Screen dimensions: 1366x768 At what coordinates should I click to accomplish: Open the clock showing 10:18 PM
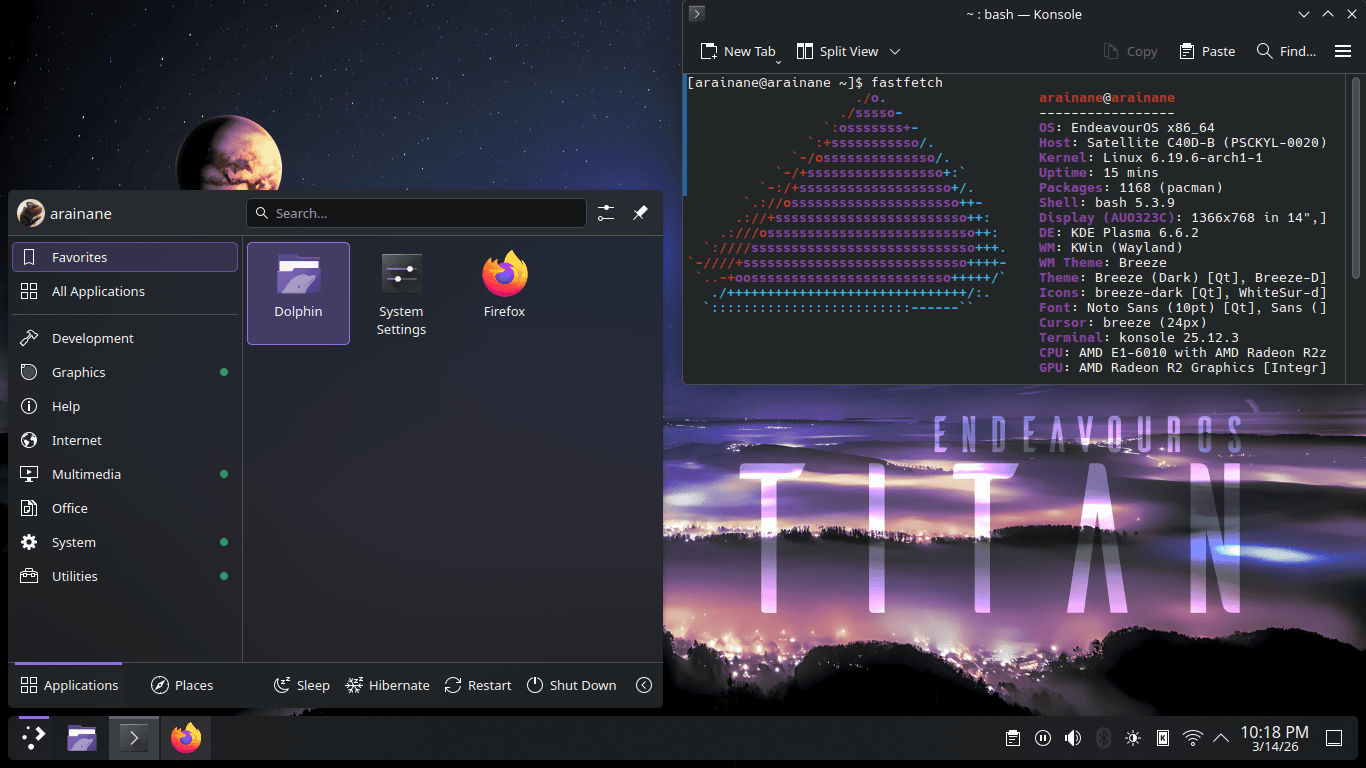point(1274,739)
